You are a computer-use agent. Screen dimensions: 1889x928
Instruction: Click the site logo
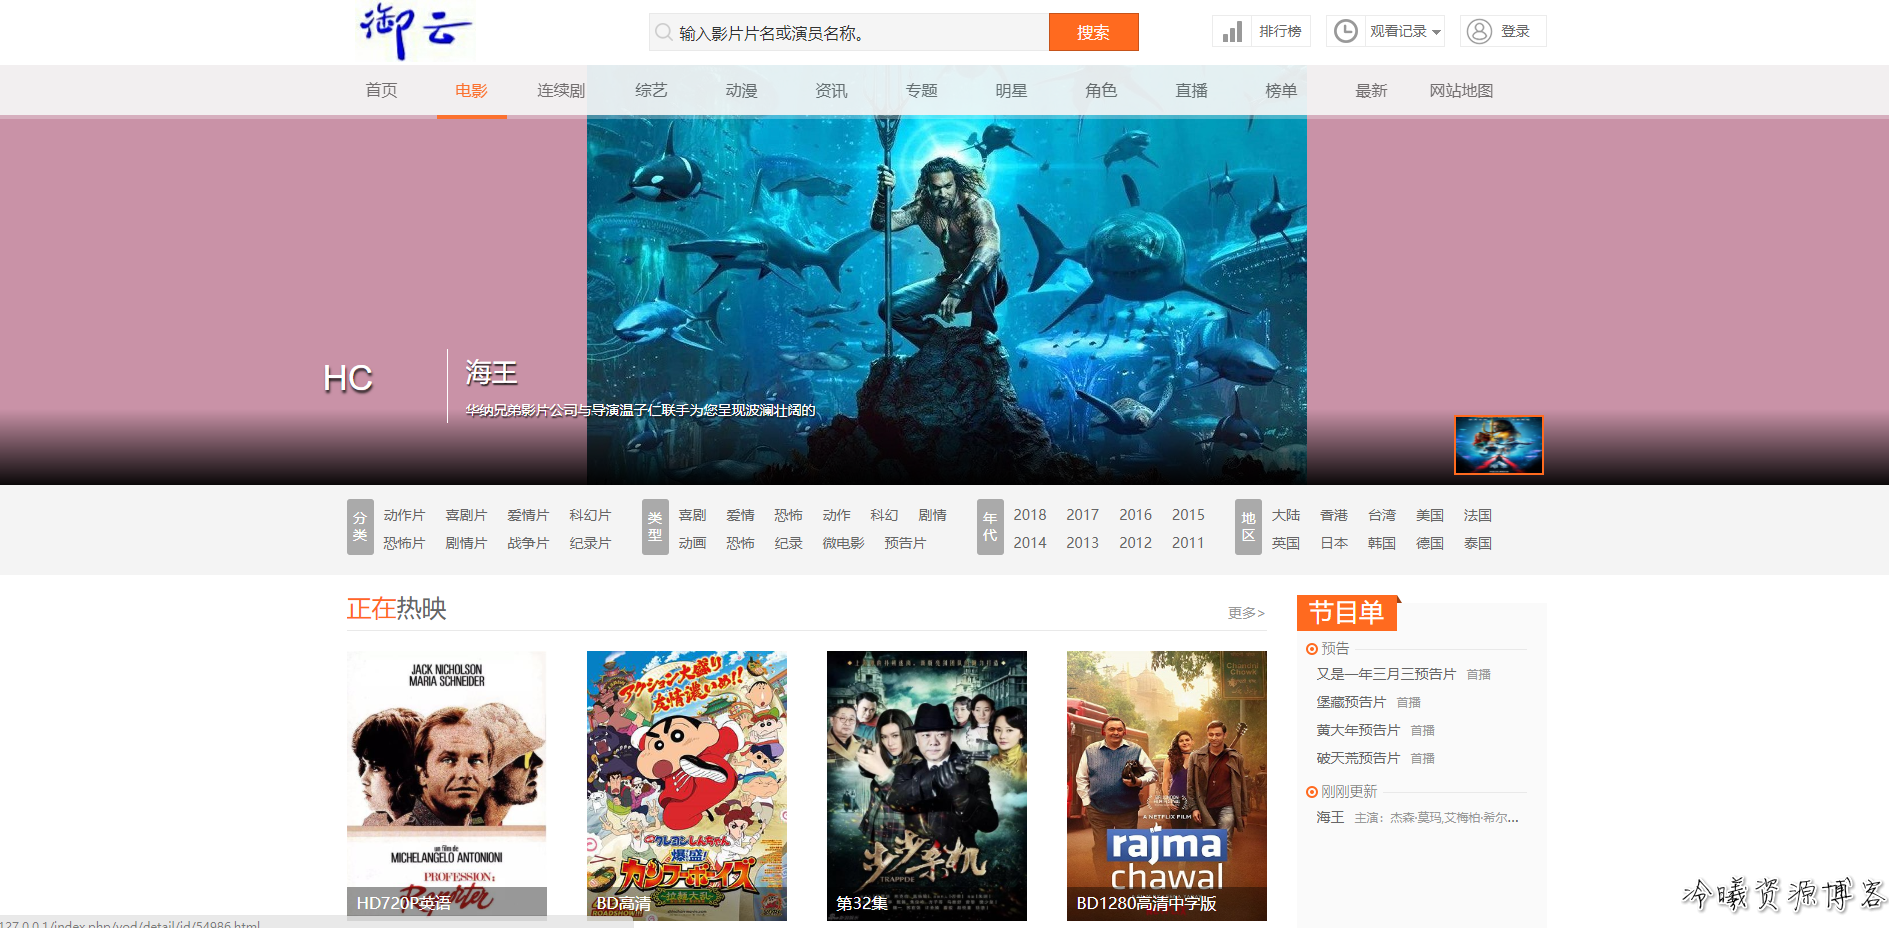click(415, 31)
